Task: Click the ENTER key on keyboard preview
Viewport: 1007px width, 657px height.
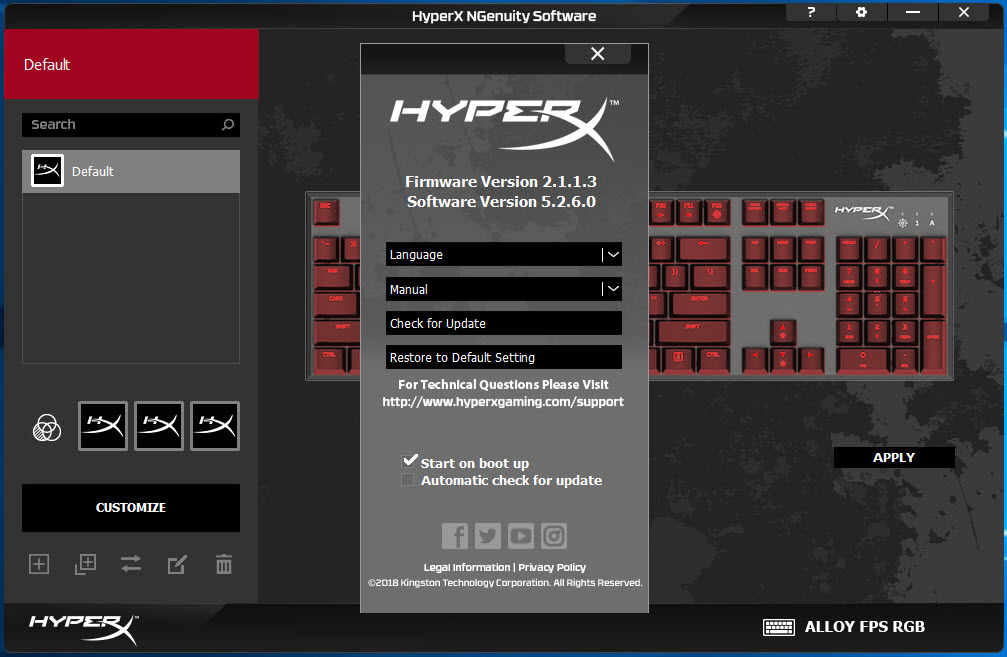Action: 699,304
